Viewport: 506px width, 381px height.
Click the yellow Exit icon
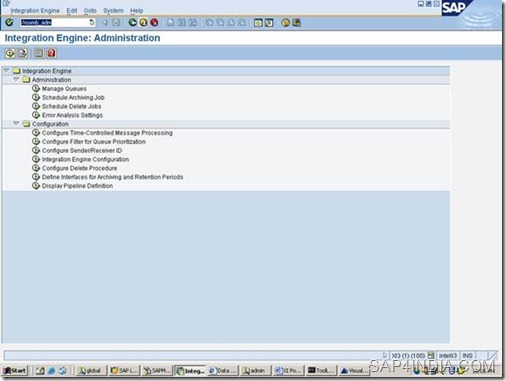tap(143, 22)
